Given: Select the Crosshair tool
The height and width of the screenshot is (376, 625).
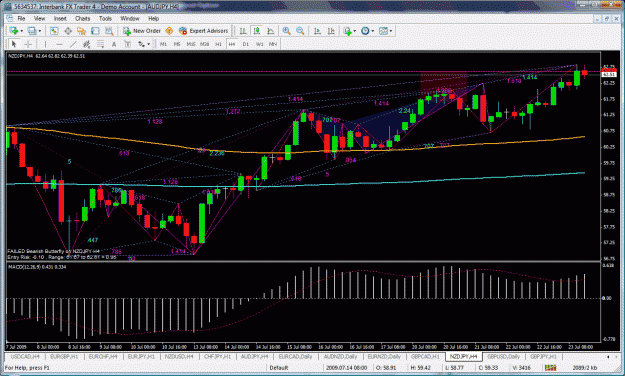Looking at the screenshot, I should click(28, 44).
